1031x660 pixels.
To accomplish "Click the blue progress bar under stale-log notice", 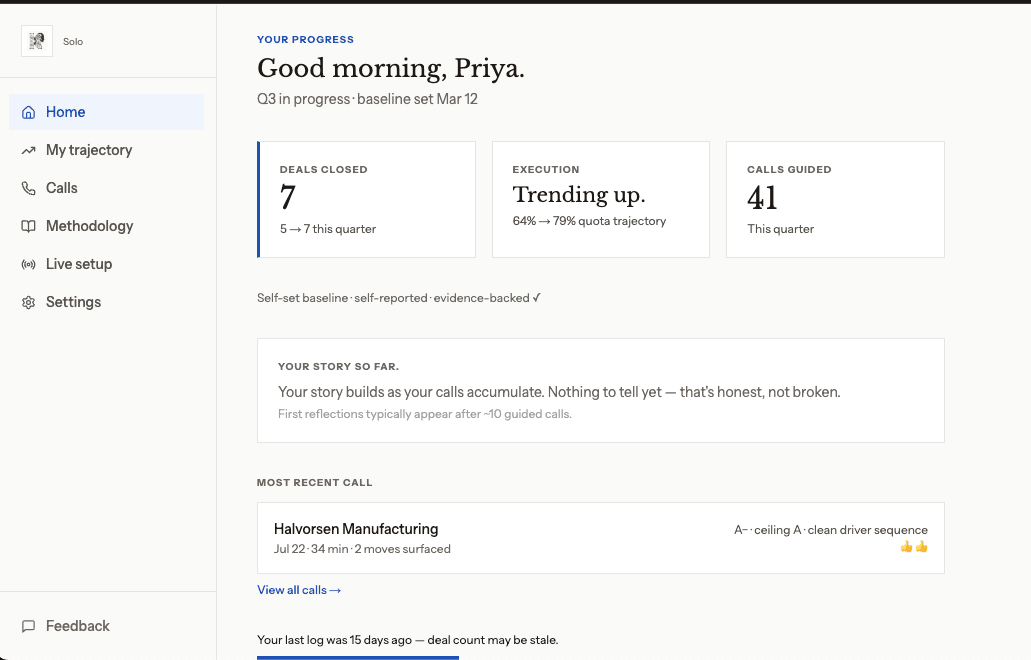I will (x=358, y=657).
